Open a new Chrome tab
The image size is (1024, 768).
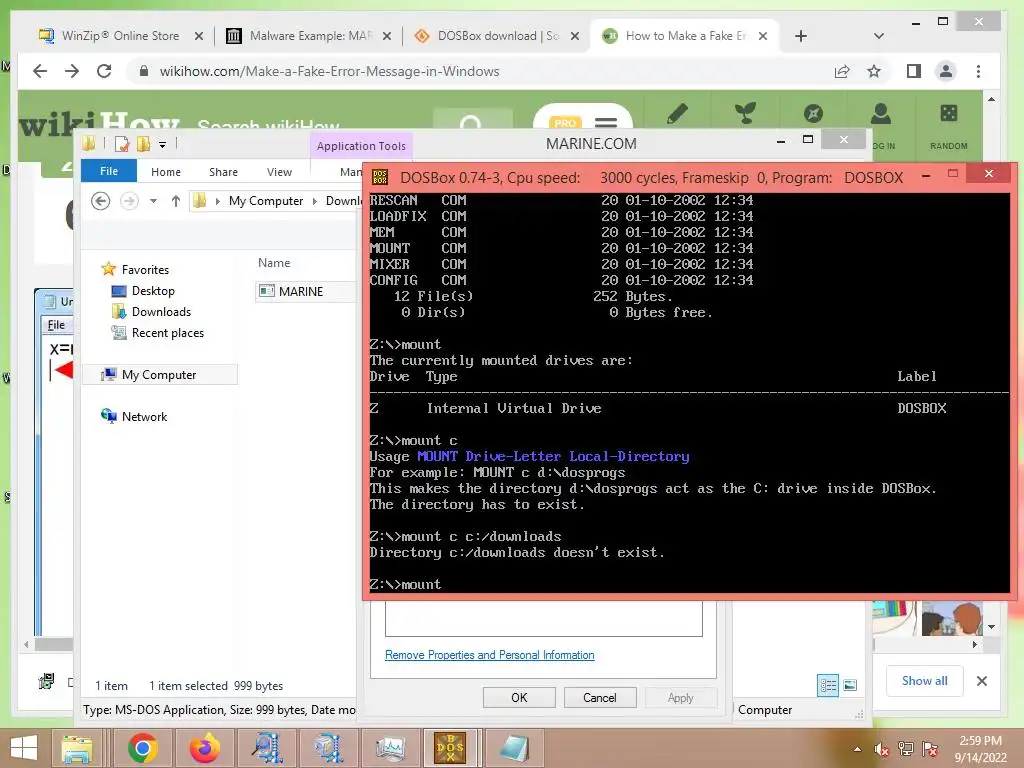(801, 36)
